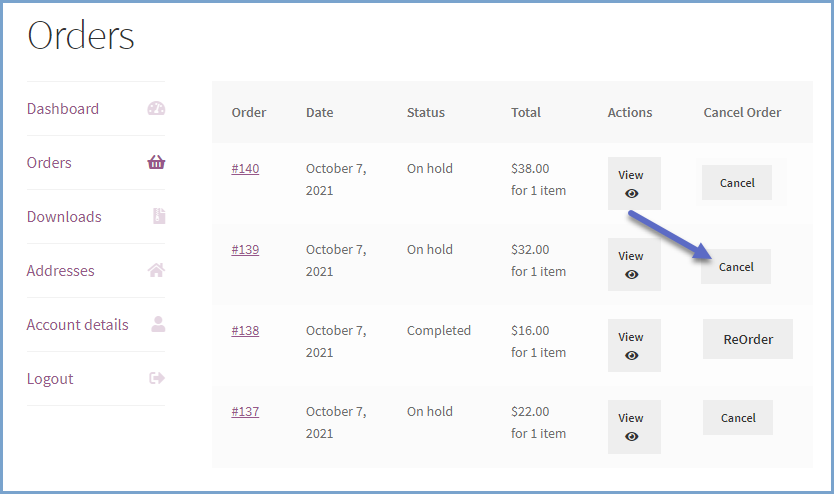The image size is (834, 494).
Task: Open order #139 link
Action: [245, 250]
